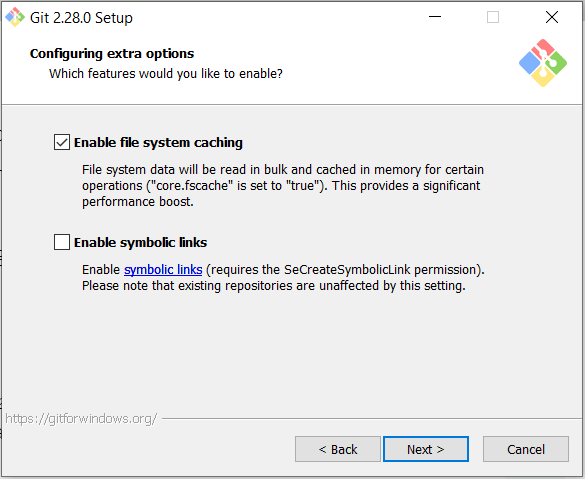585x479 pixels.
Task: Click the core.fscache description paragraph
Action: [x=283, y=185]
